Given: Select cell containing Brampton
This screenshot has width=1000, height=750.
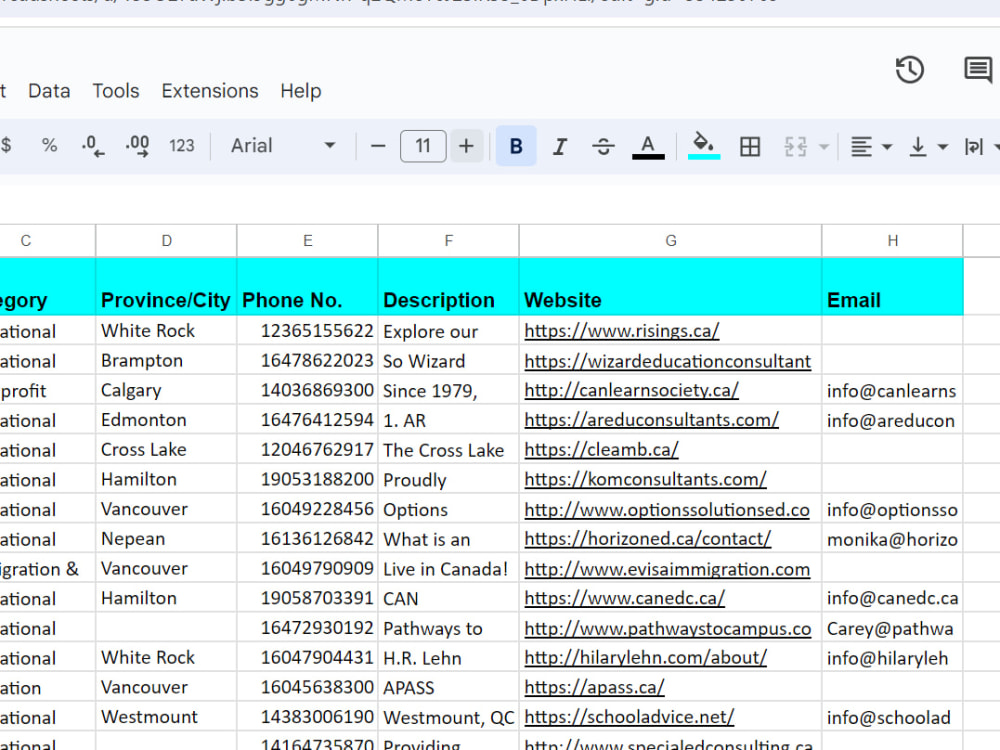Looking at the screenshot, I should 166,360.
